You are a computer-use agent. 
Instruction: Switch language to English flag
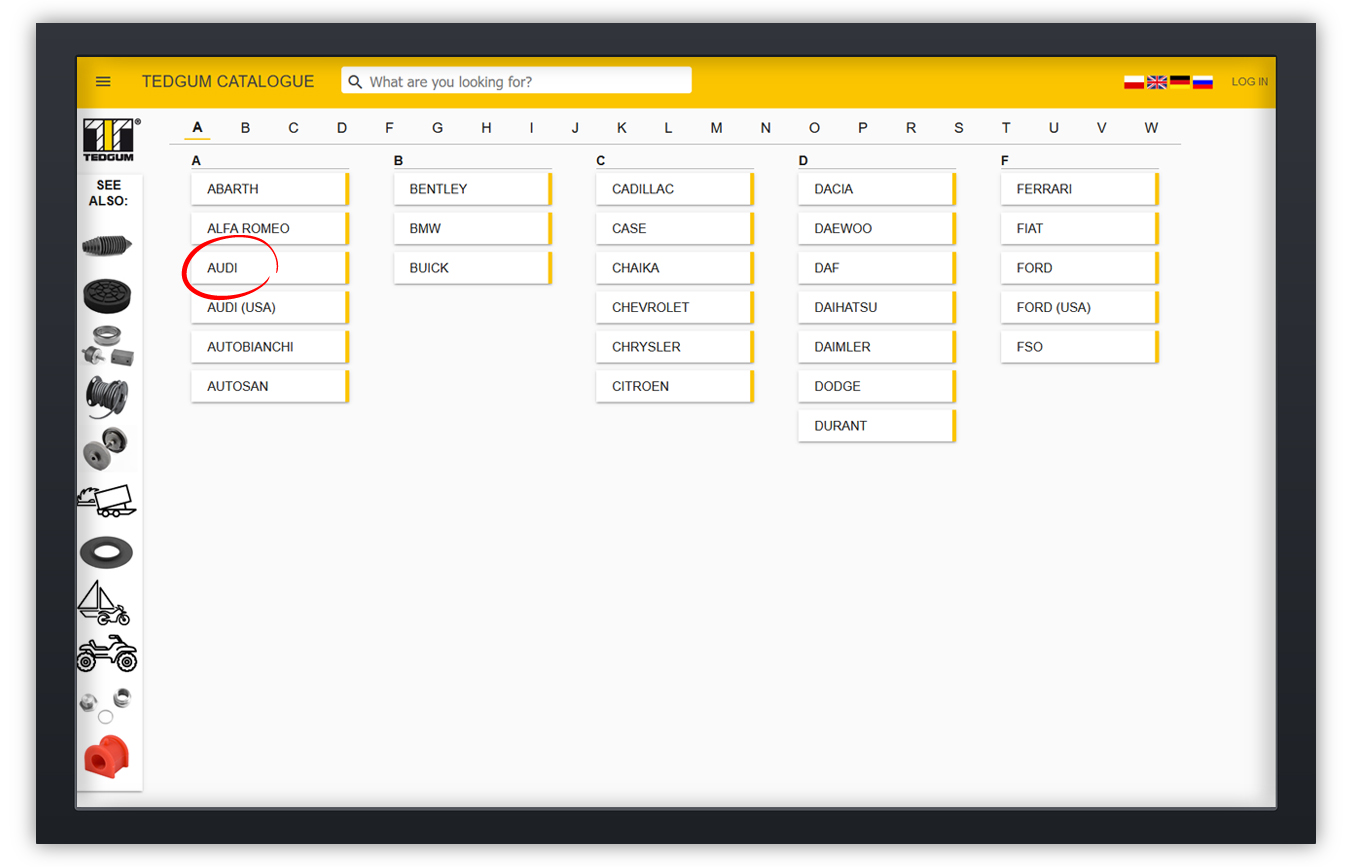[x=1157, y=82]
